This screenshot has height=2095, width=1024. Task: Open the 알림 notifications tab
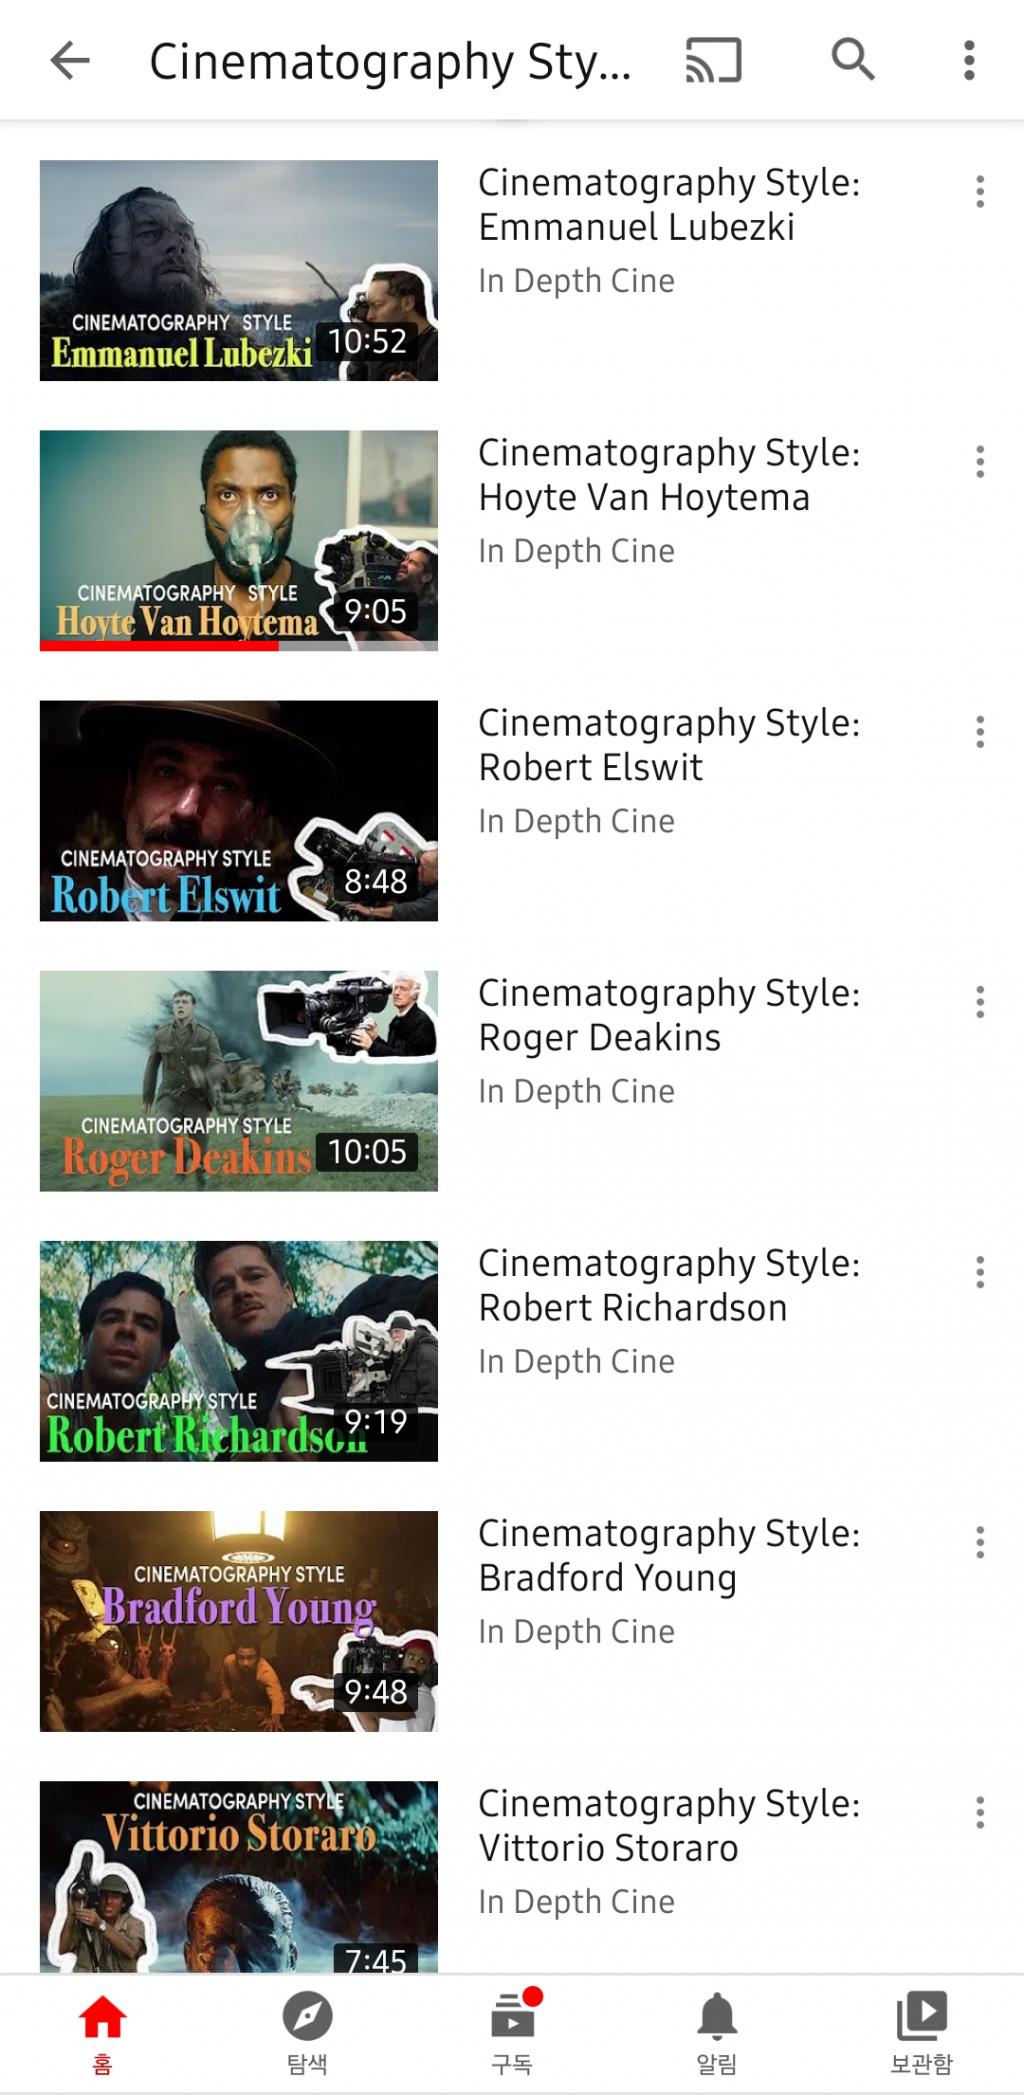(x=717, y=2033)
